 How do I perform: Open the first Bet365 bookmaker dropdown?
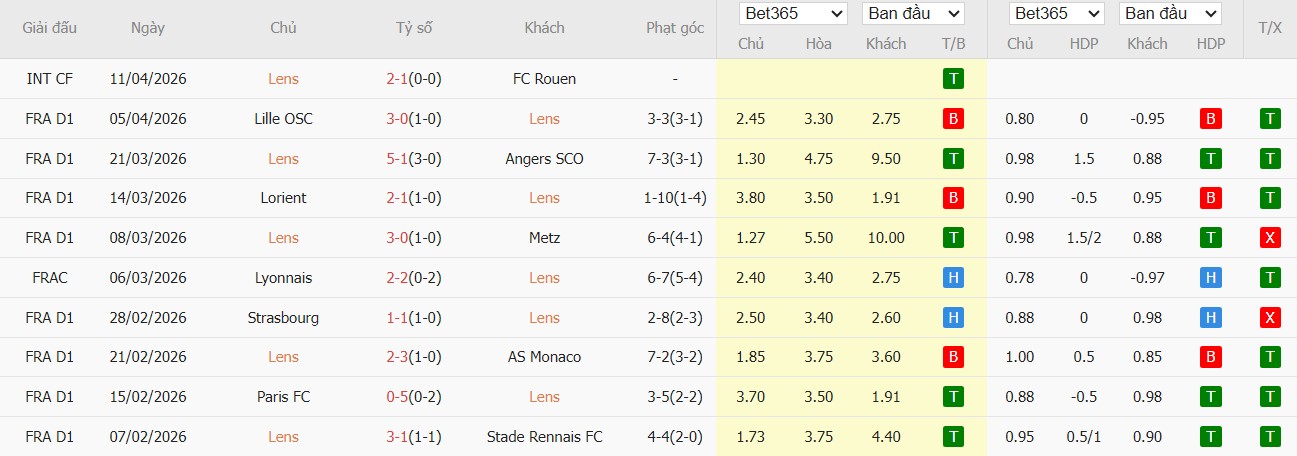click(x=793, y=14)
